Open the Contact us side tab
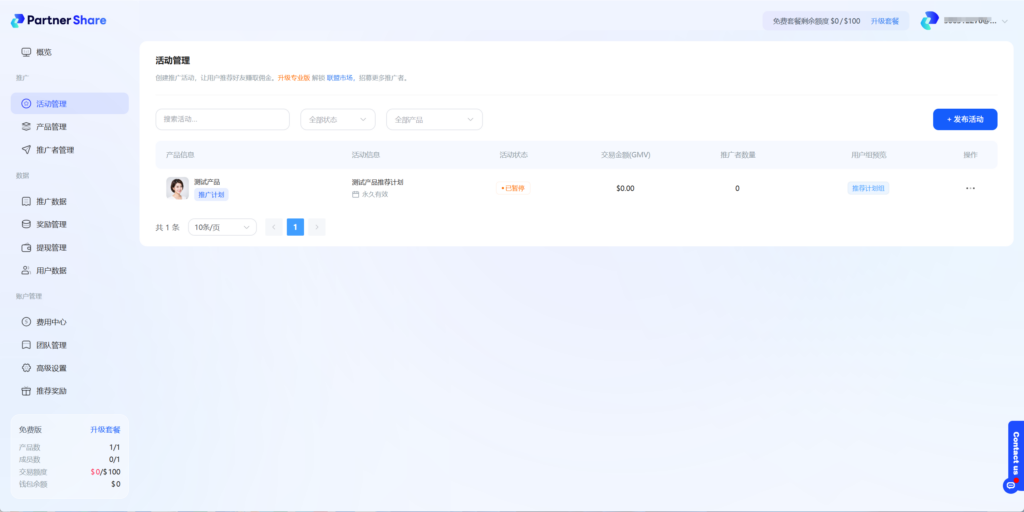Screen dimensions: 1024x512 point(1015,452)
